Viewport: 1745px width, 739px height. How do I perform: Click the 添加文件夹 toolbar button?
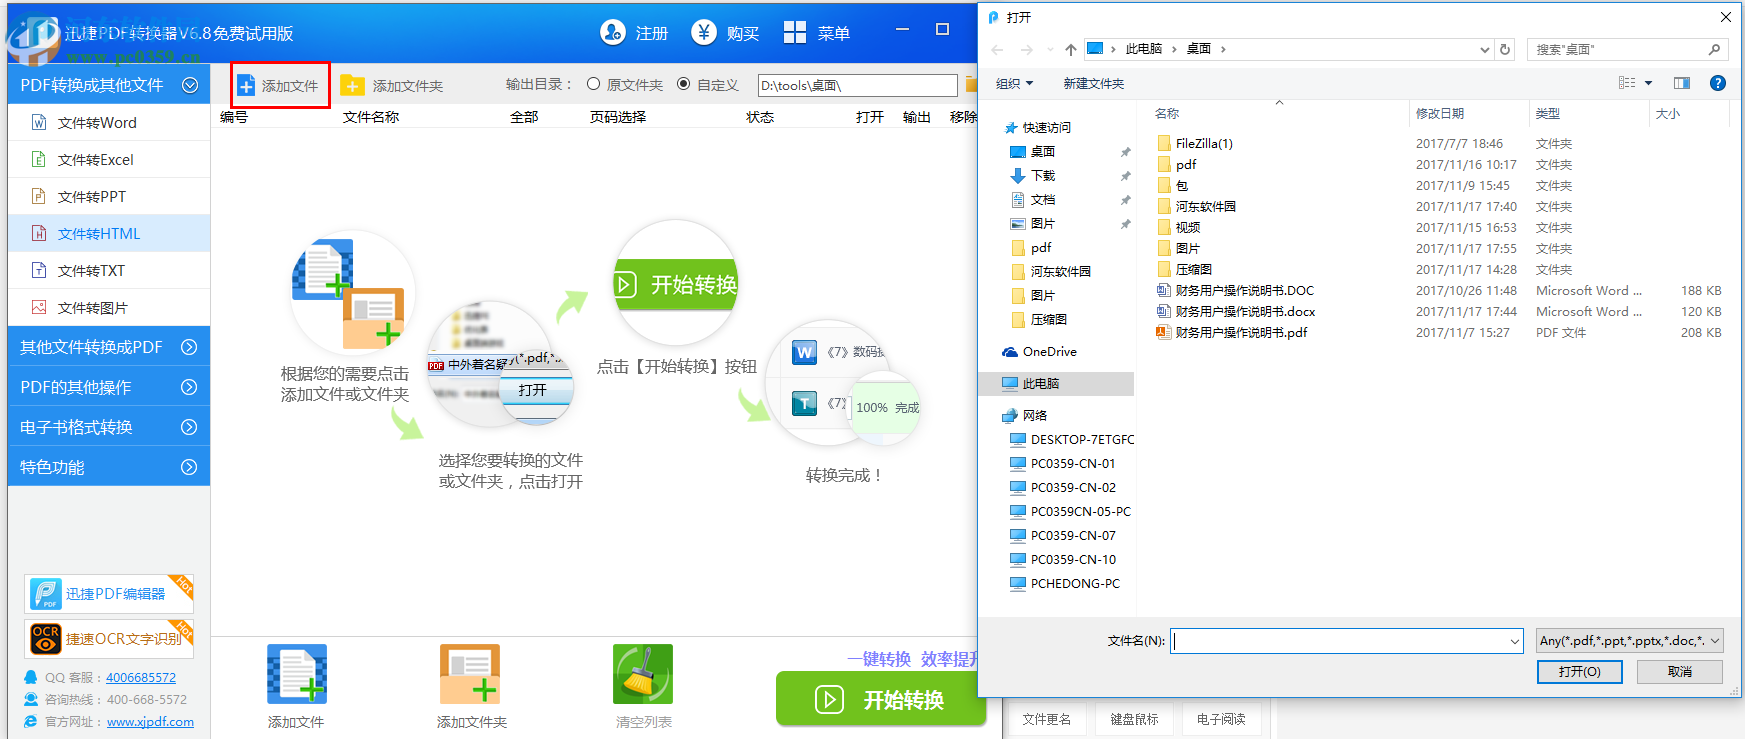tap(392, 86)
